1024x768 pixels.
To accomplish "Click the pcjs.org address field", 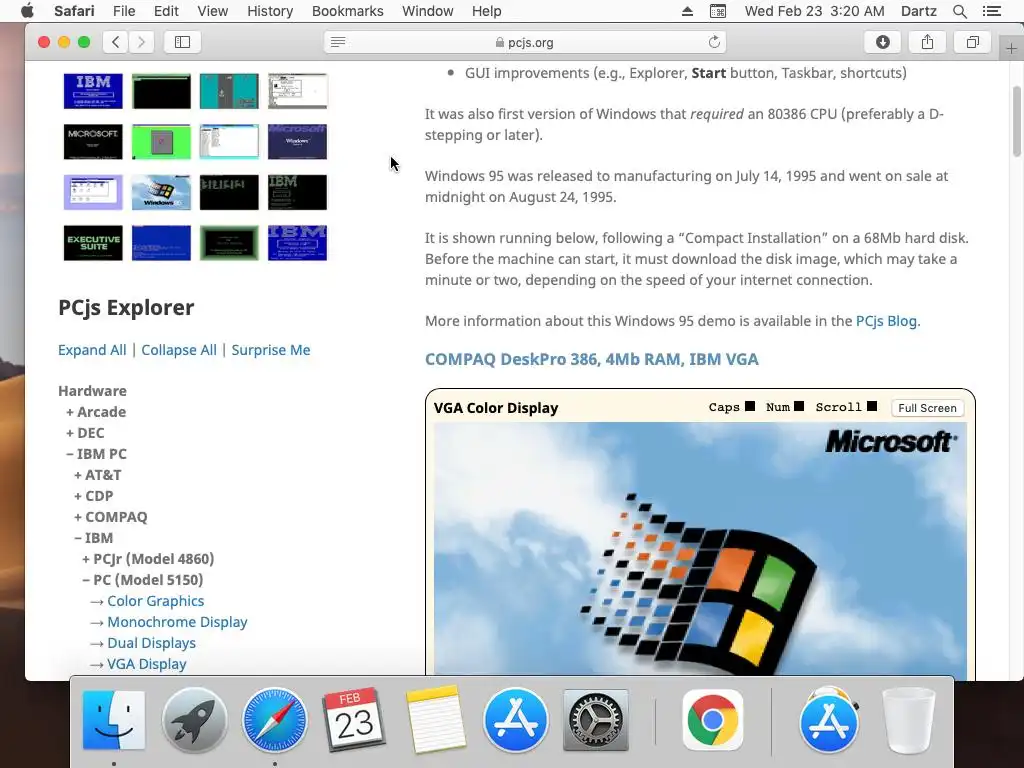I will click(x=524, y=42).
